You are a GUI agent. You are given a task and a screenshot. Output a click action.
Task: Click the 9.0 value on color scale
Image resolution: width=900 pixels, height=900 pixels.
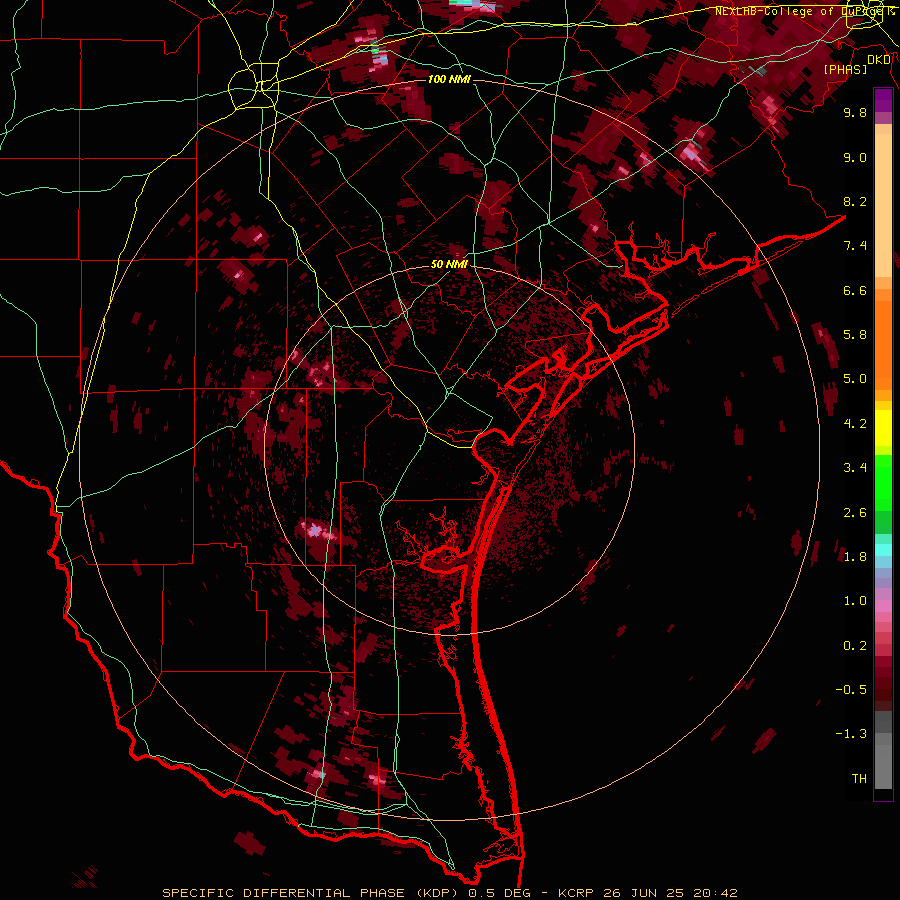click(x=855, y=157)
